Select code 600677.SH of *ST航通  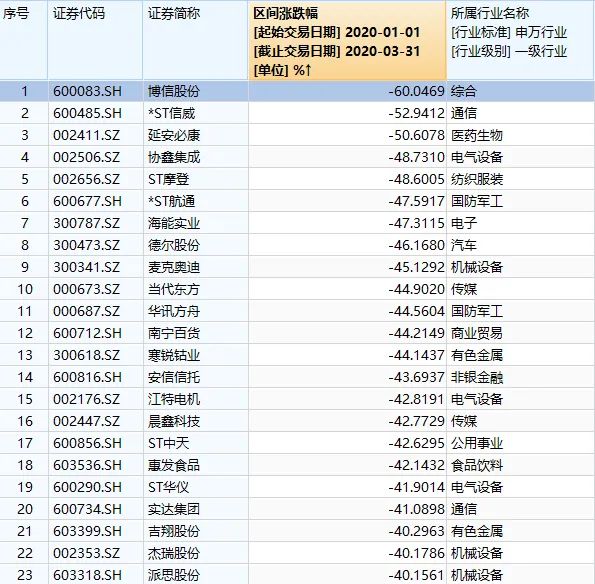tap(87, 201)
